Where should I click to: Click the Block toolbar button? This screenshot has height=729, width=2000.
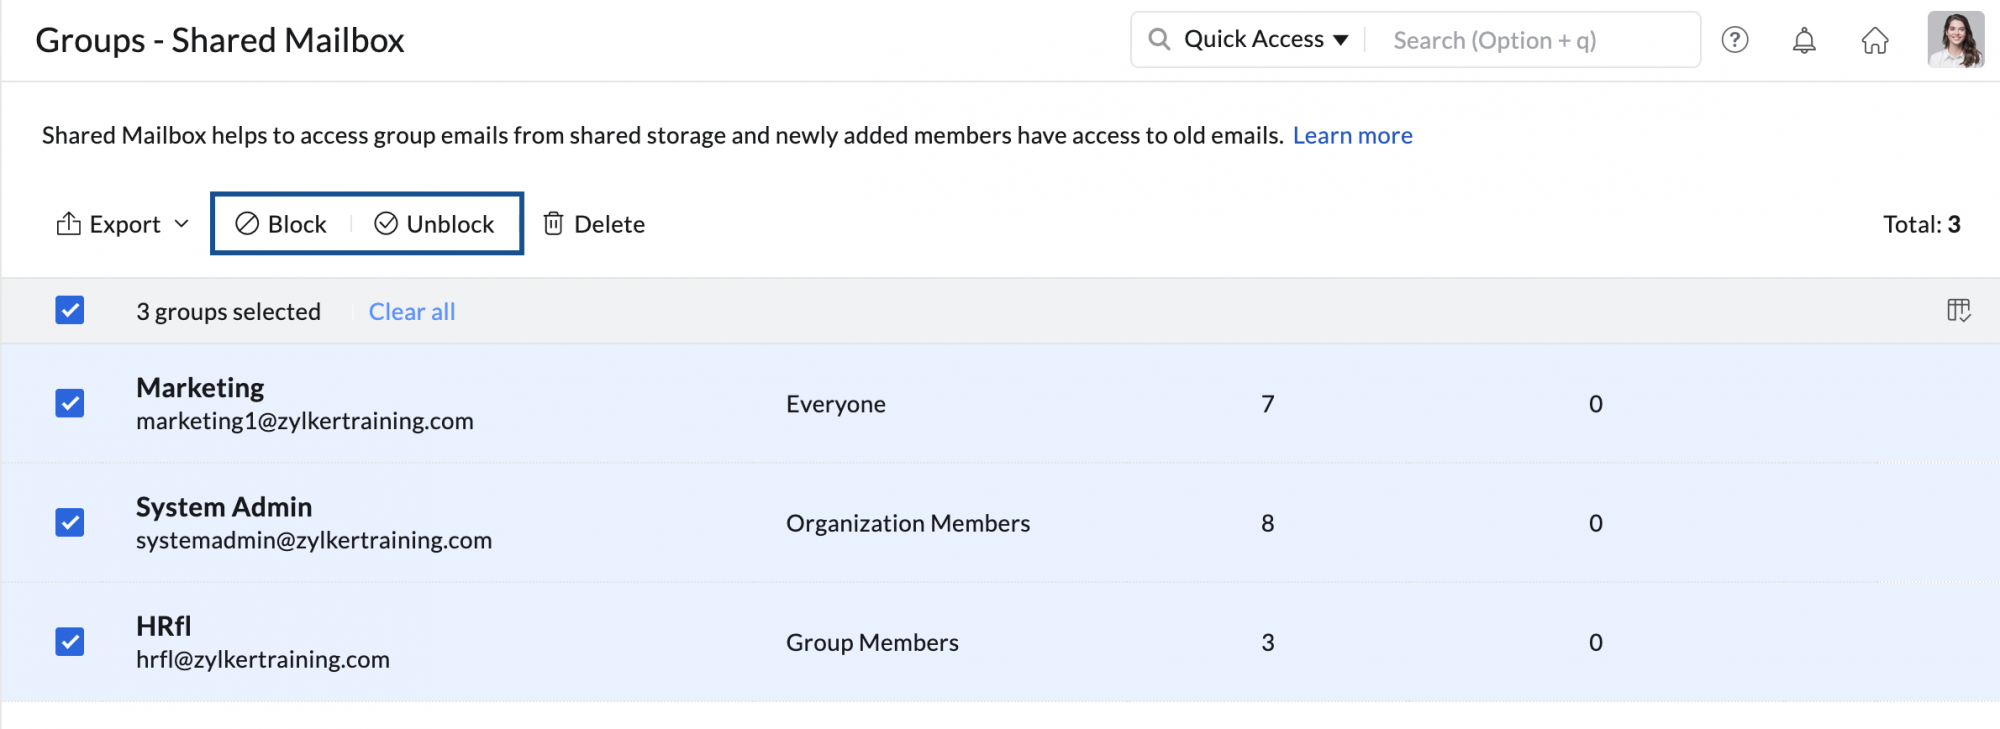[281, 224]
